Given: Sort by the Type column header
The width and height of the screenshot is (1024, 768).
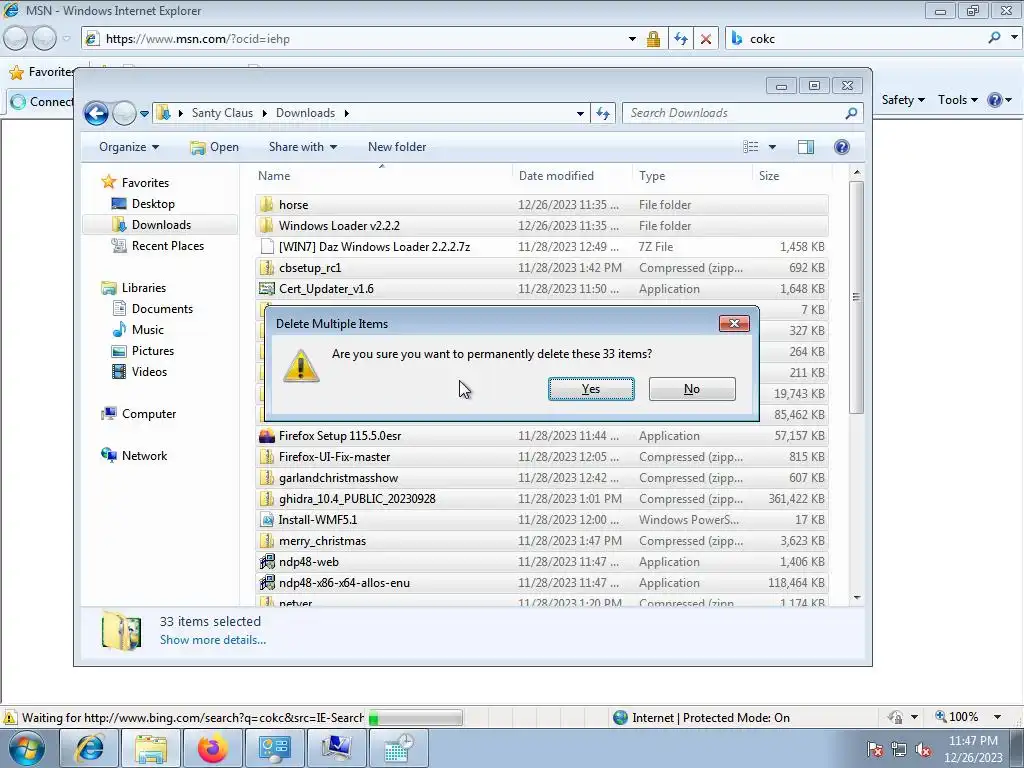Looking at the screenshot, I should click(692, 176).
